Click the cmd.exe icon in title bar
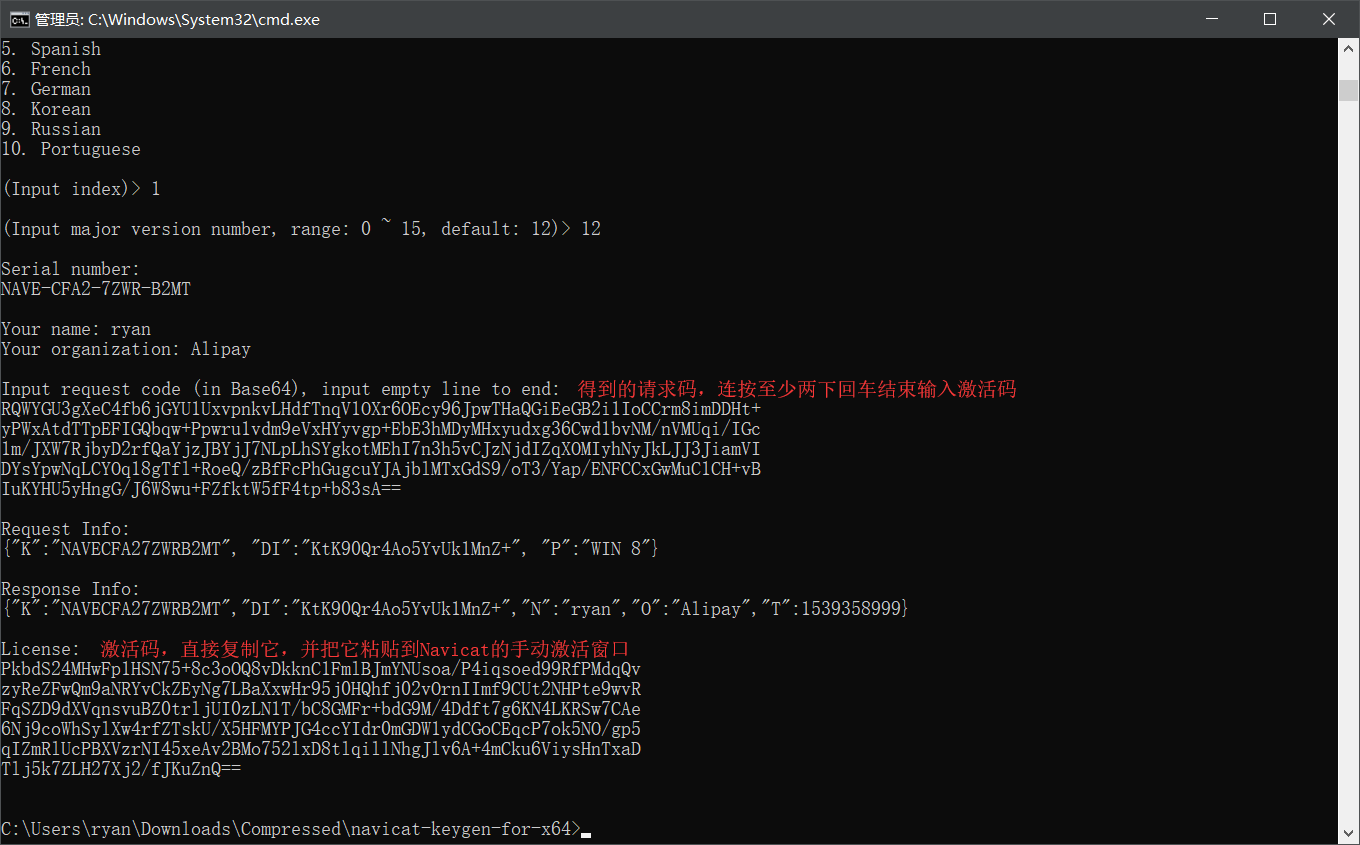Screen dimensions: 1360x845 tap(18, 19)
